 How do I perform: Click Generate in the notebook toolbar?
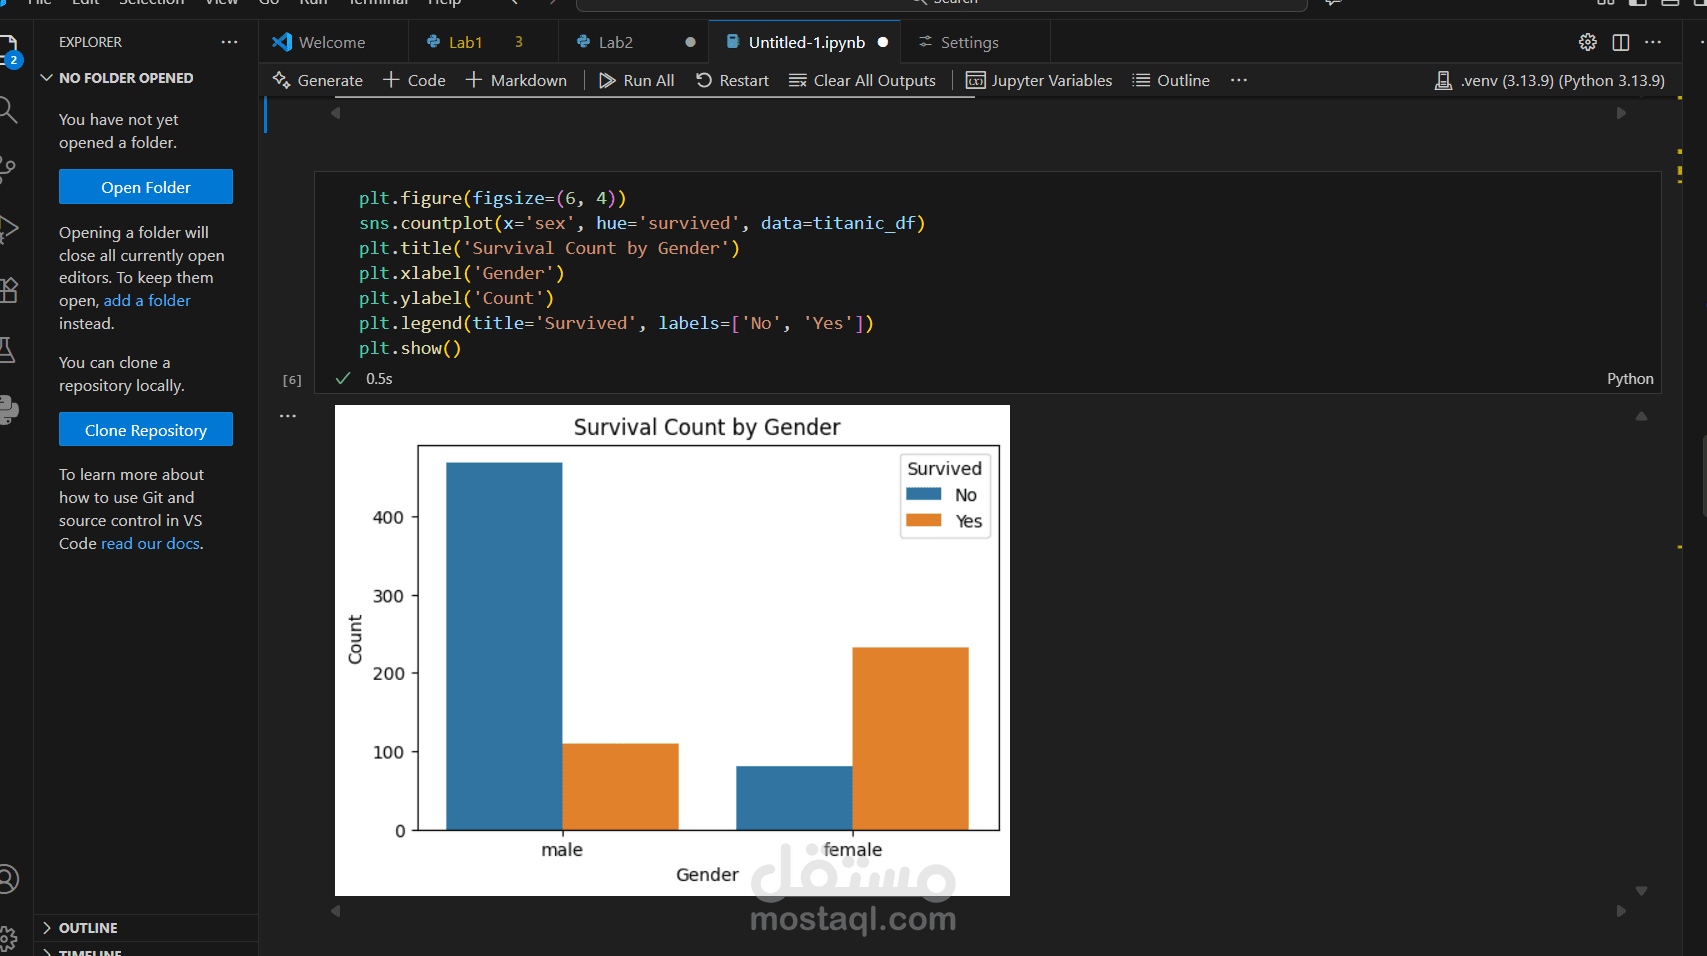pos(317,80)
